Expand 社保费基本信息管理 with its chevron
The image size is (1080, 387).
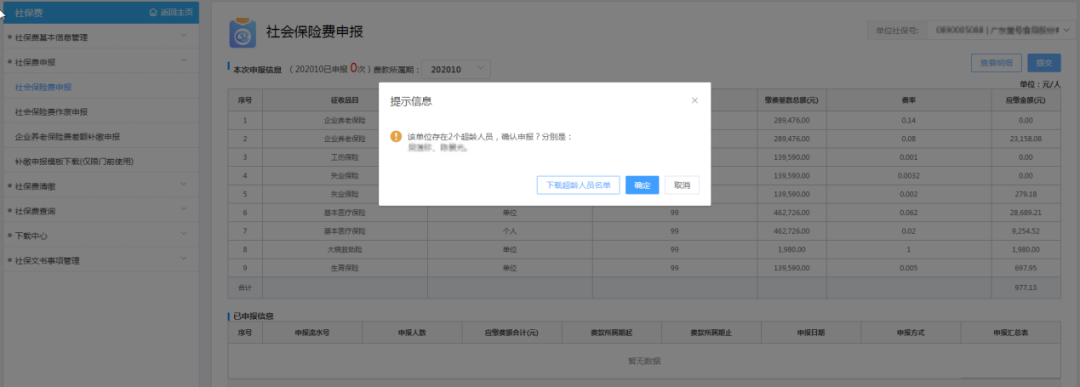click(183, 36)
